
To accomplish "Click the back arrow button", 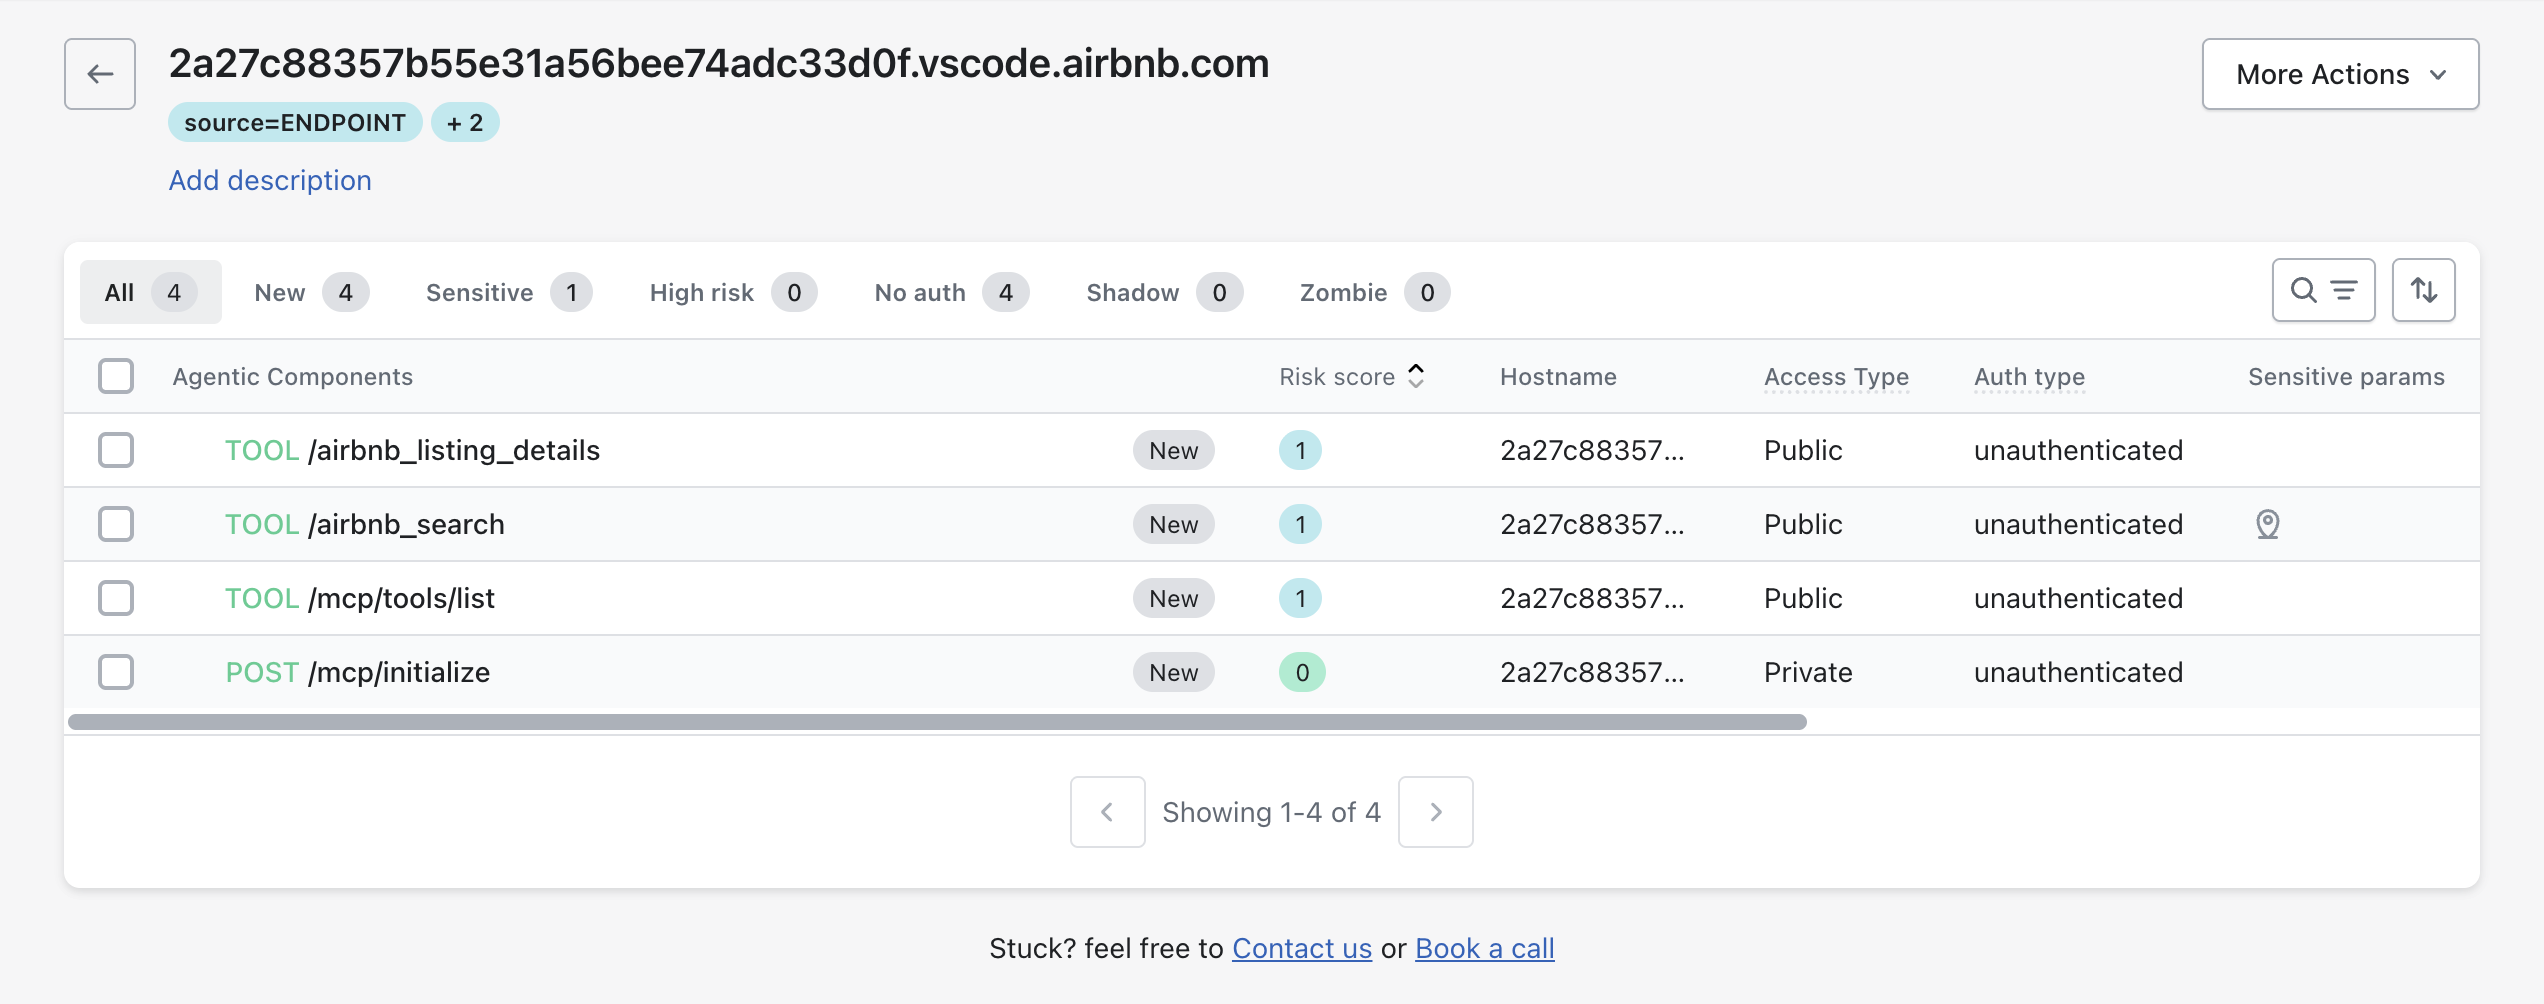I will tap(100, 74).
